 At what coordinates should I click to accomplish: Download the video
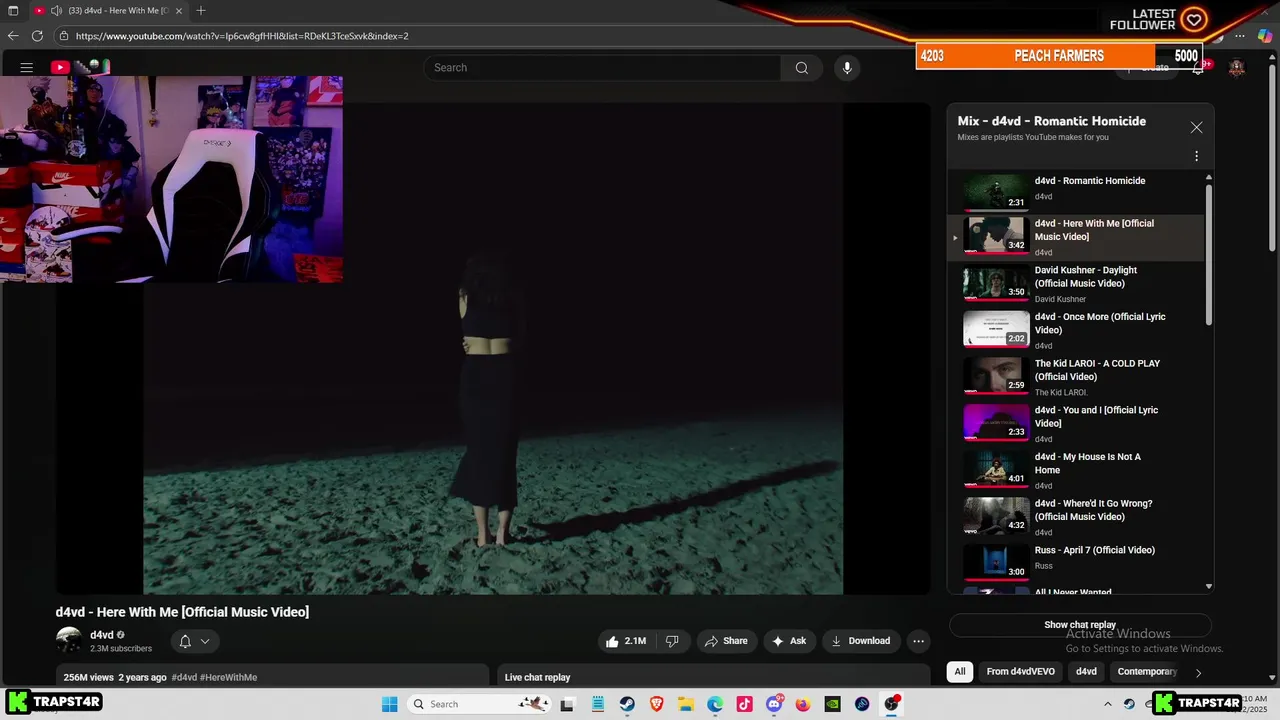click(860, 641)
